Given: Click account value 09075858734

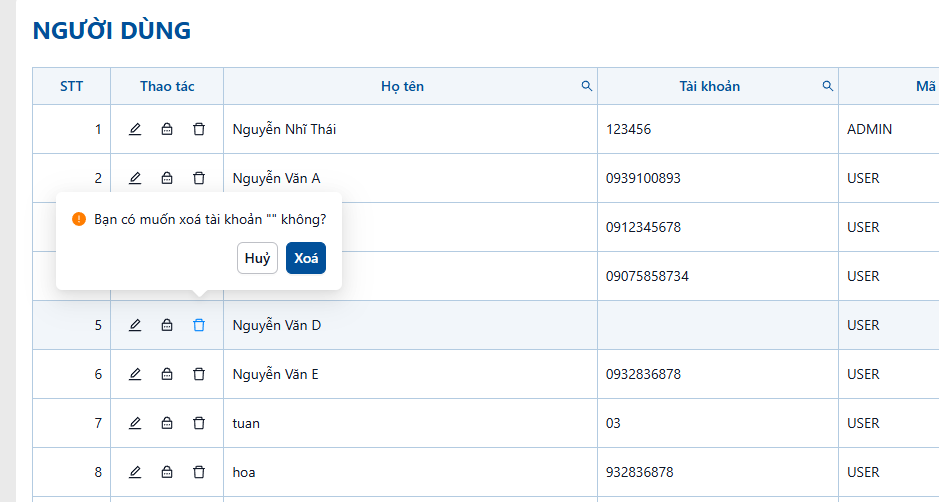Looking at the screenshot, I should (647, 276).
